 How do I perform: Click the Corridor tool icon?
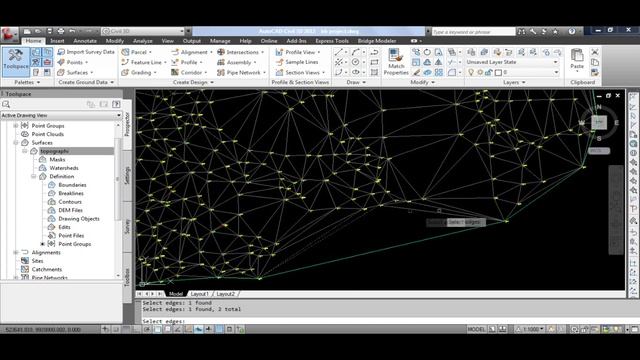pyautogui.click(x=175, y=72)
